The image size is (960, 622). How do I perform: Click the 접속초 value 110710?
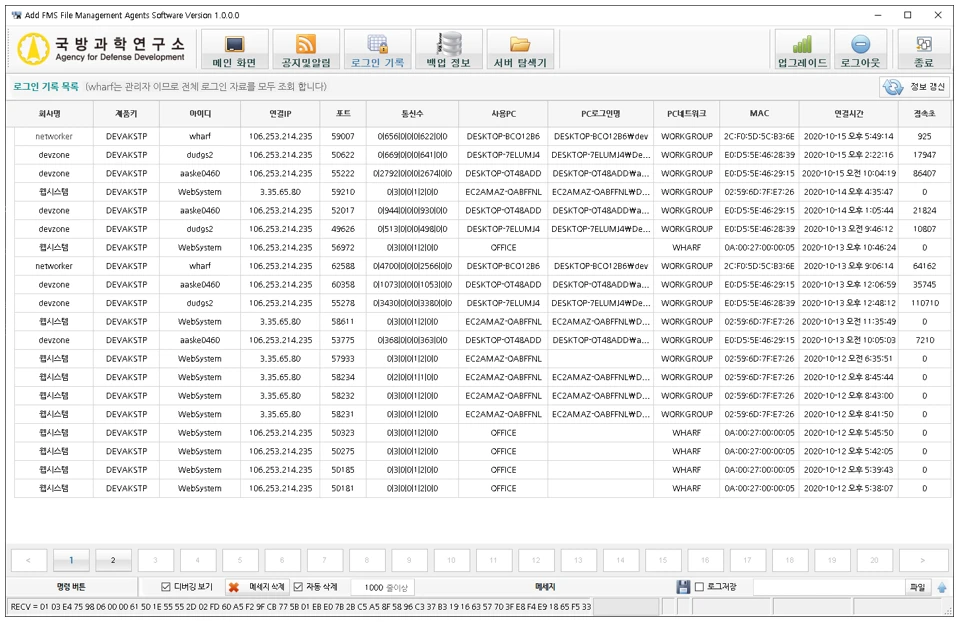[924, 303]
